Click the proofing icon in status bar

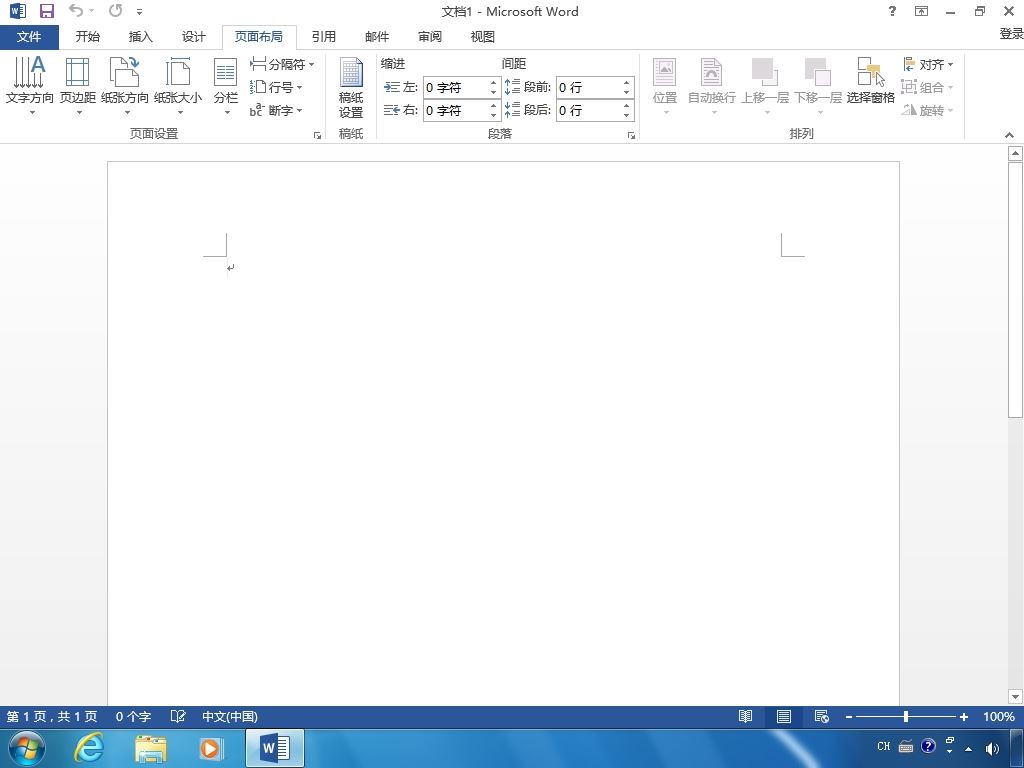click(178, 716)
